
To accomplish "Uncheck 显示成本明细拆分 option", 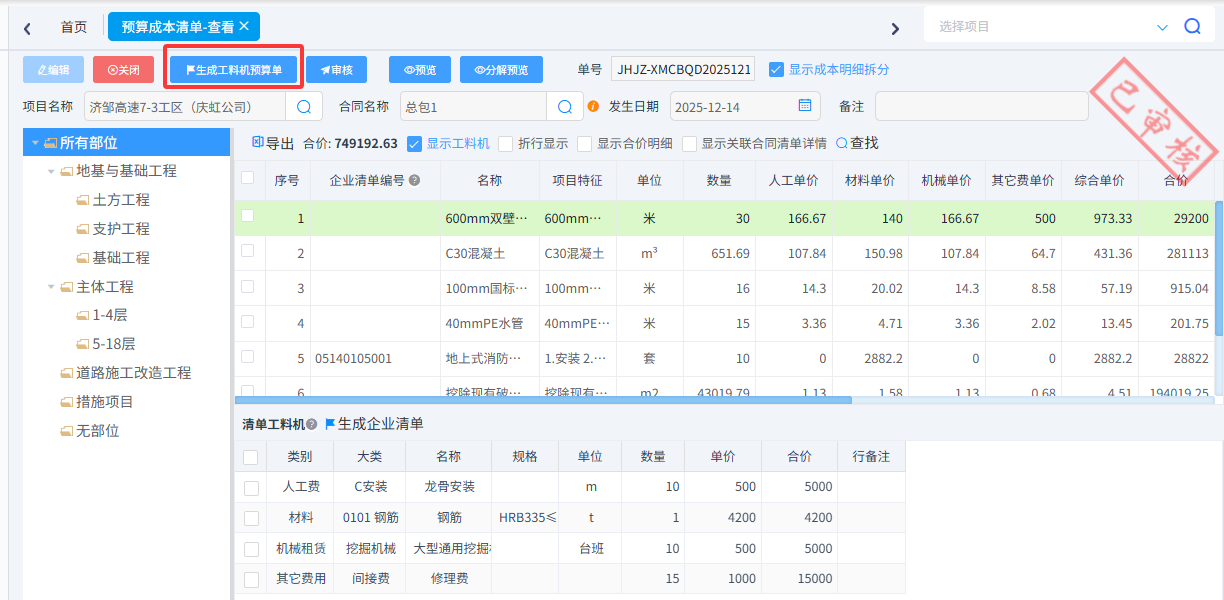I will pyautogui.click(x=777, y=69).
